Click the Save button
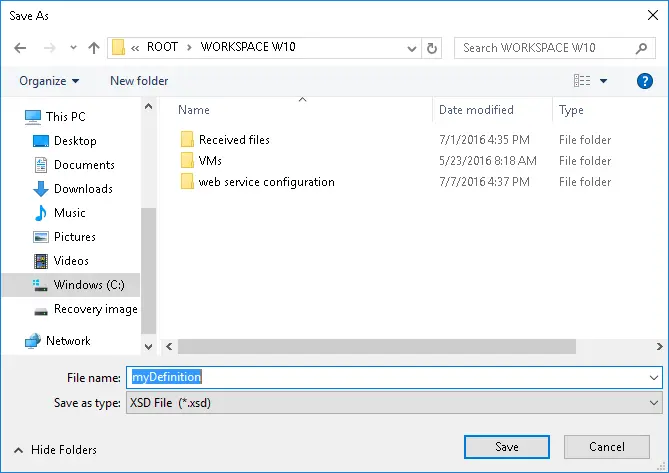 [x=507, y=447]
